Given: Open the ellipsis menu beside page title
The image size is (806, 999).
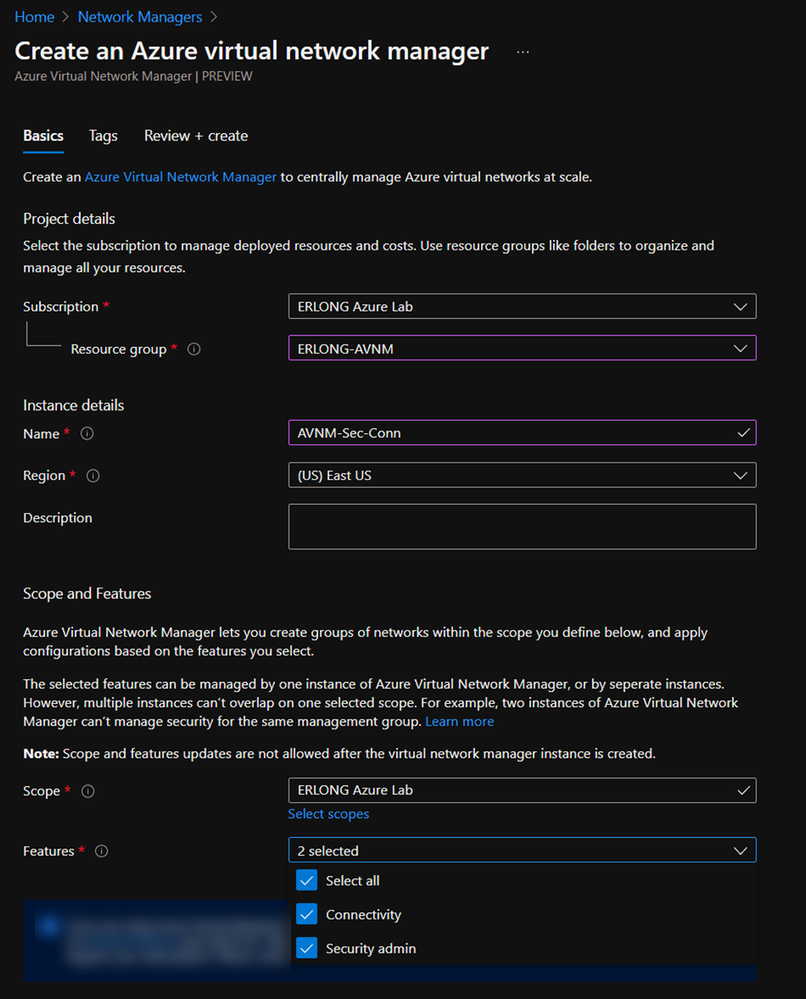Looking at the screenshot, I should click(x=522, y=52).
